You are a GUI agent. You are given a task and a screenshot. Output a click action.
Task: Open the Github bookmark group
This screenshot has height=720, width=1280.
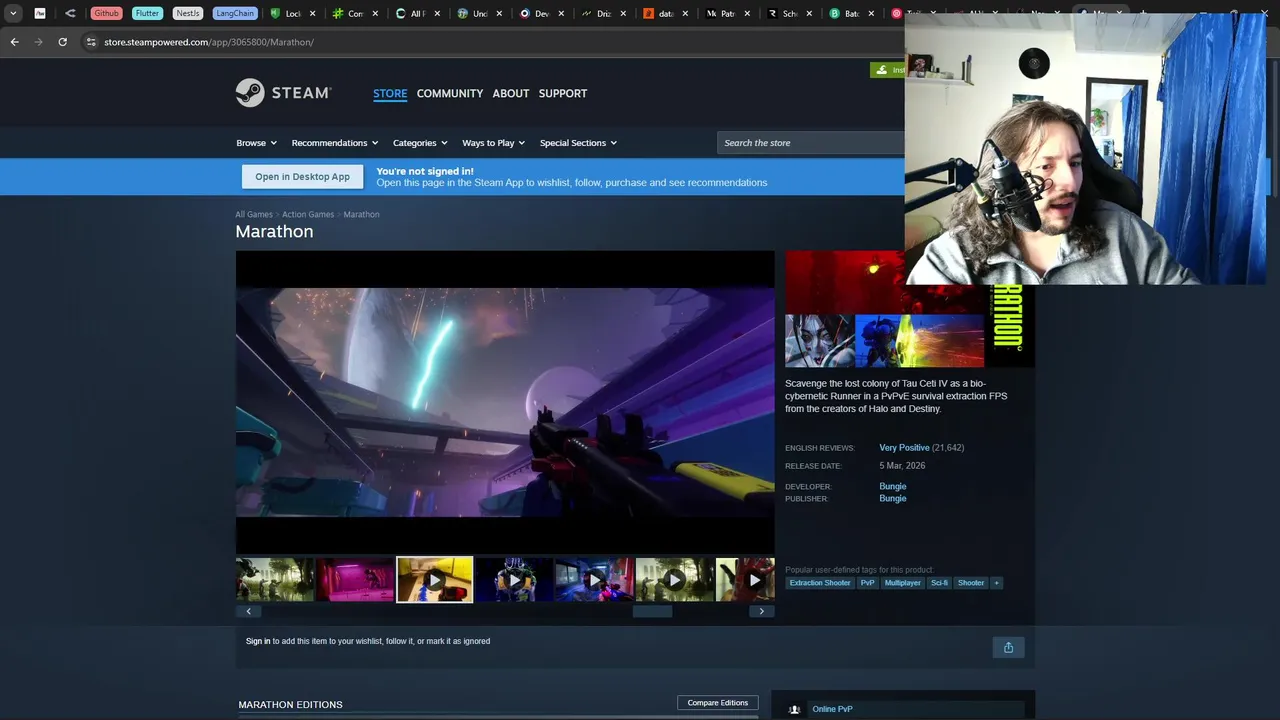pyautogui.click(x=107, y=14)
